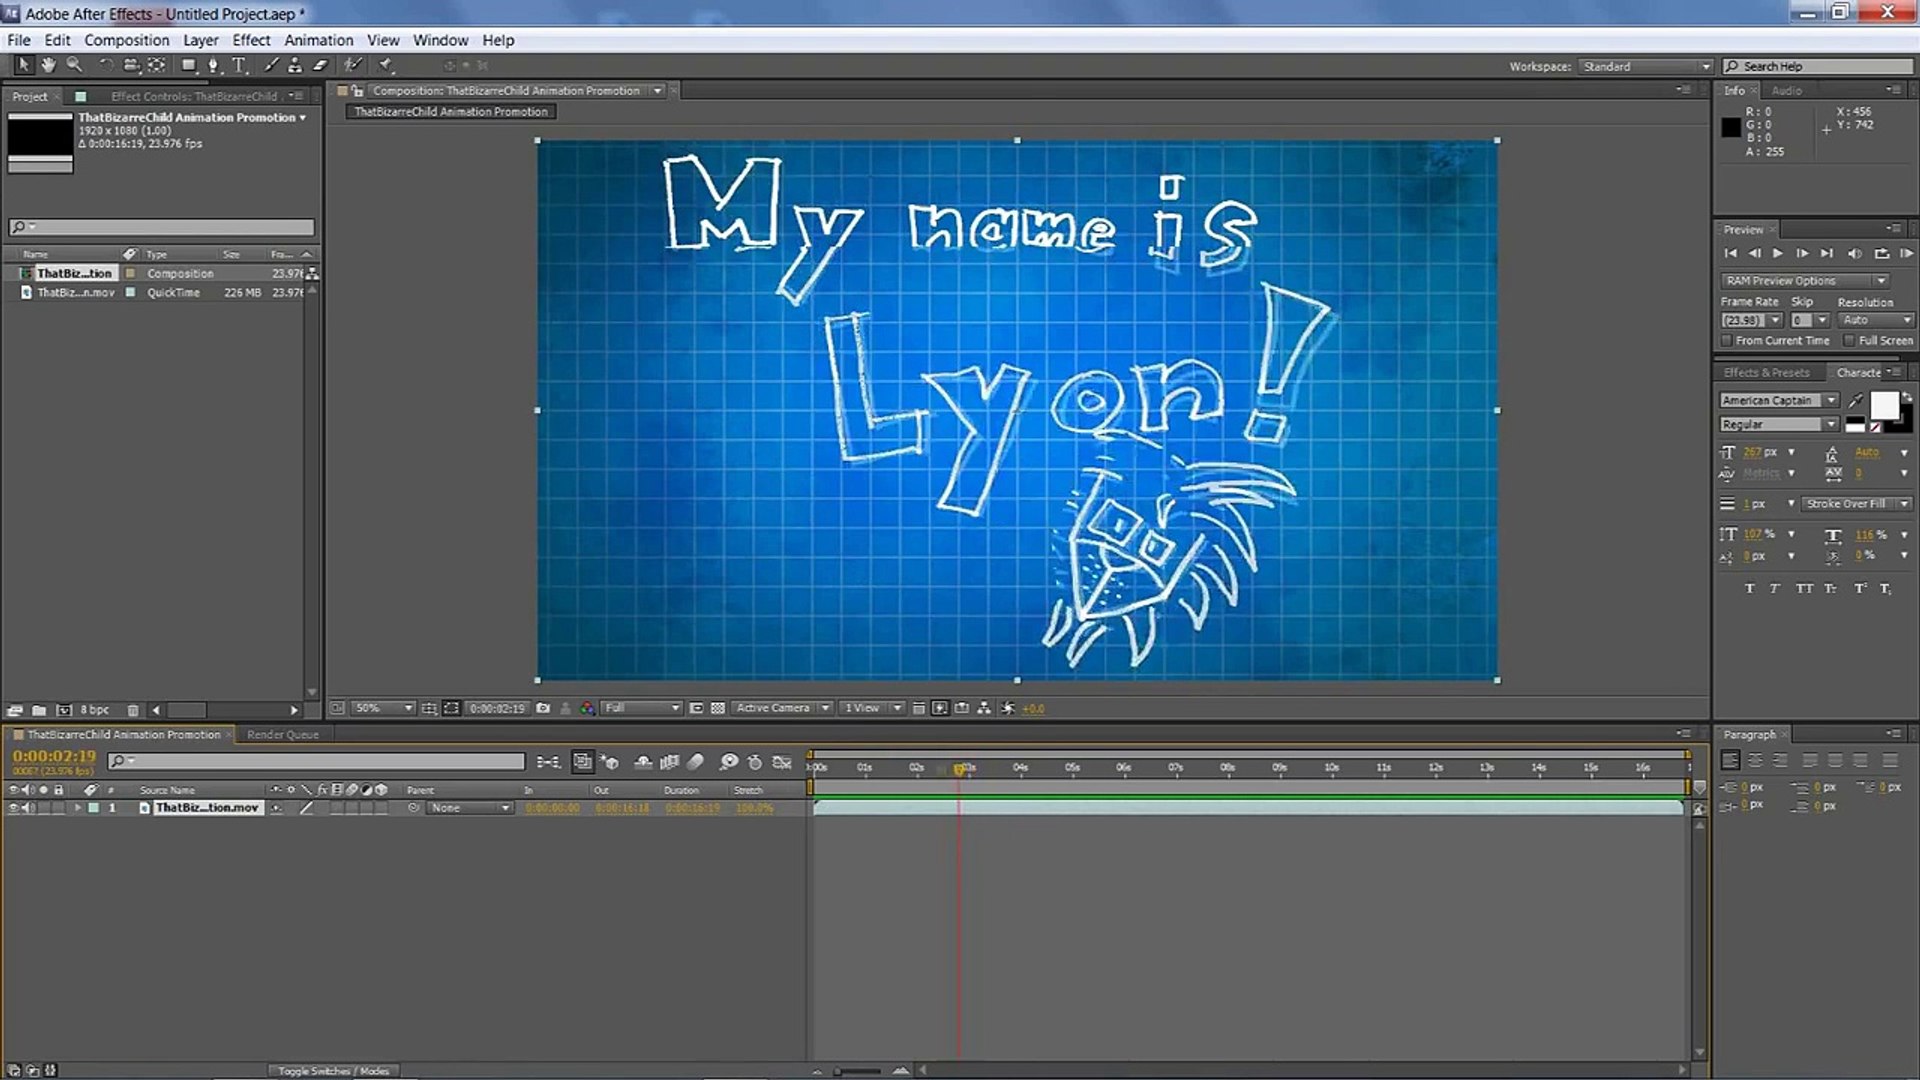
Task: Open the Animation menu
Action: pos(318,40)
